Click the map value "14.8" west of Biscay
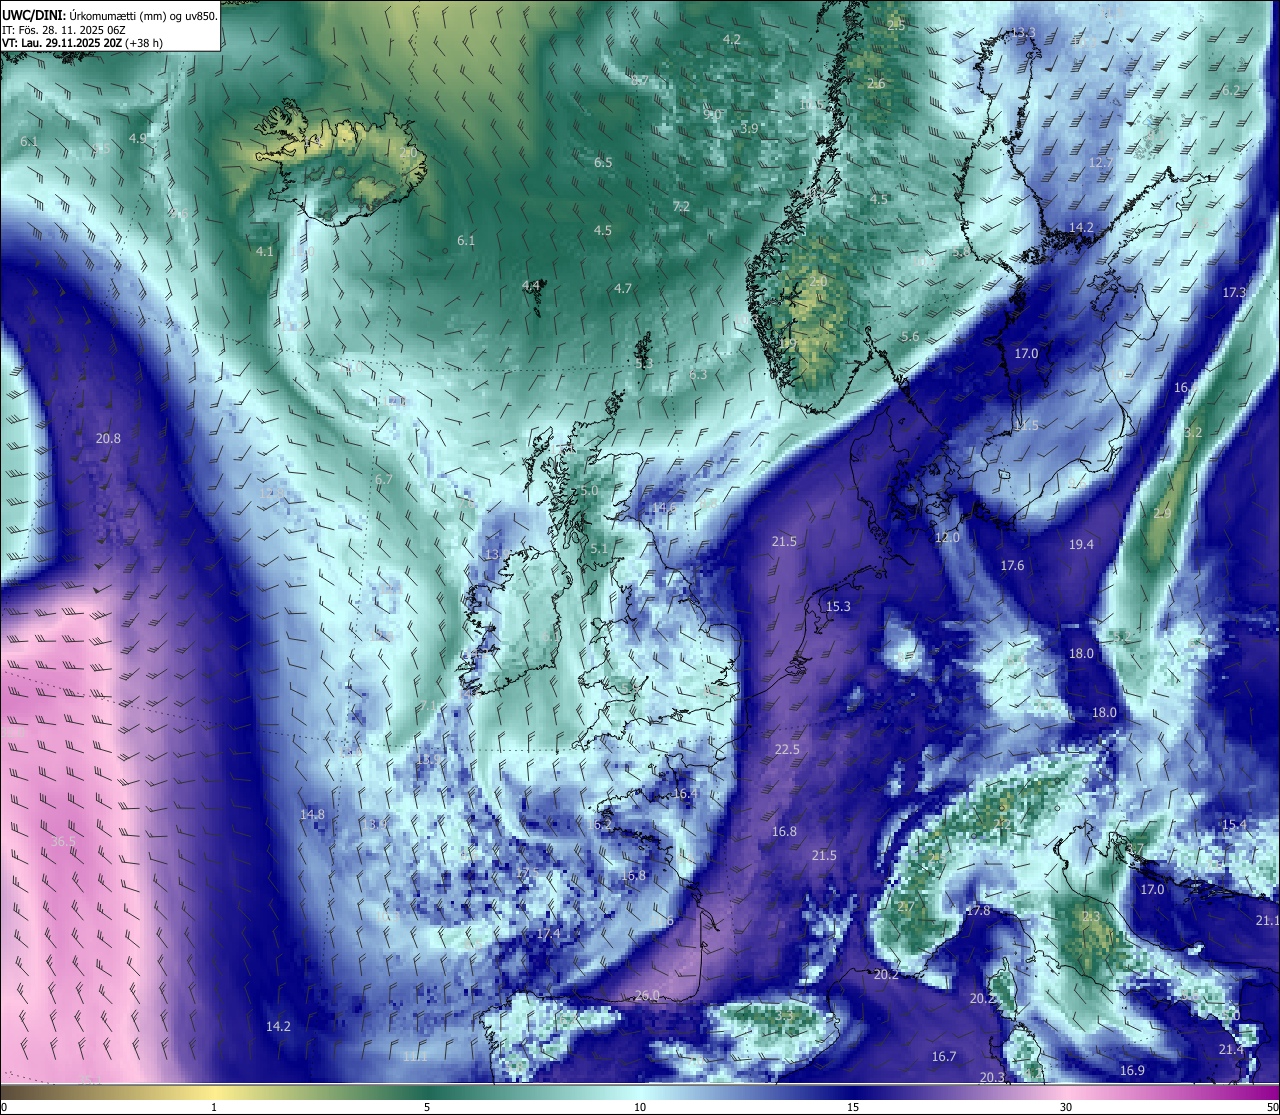Screen dimensions: 1280x1115 (312, 815)
